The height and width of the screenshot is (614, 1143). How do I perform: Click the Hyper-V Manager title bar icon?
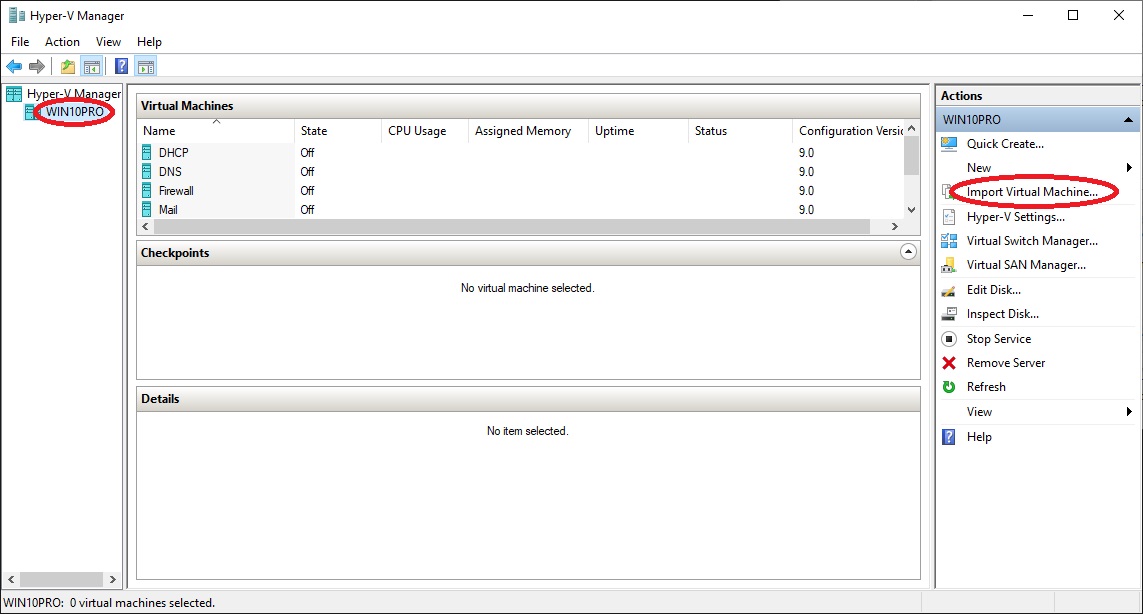(16, 15)
